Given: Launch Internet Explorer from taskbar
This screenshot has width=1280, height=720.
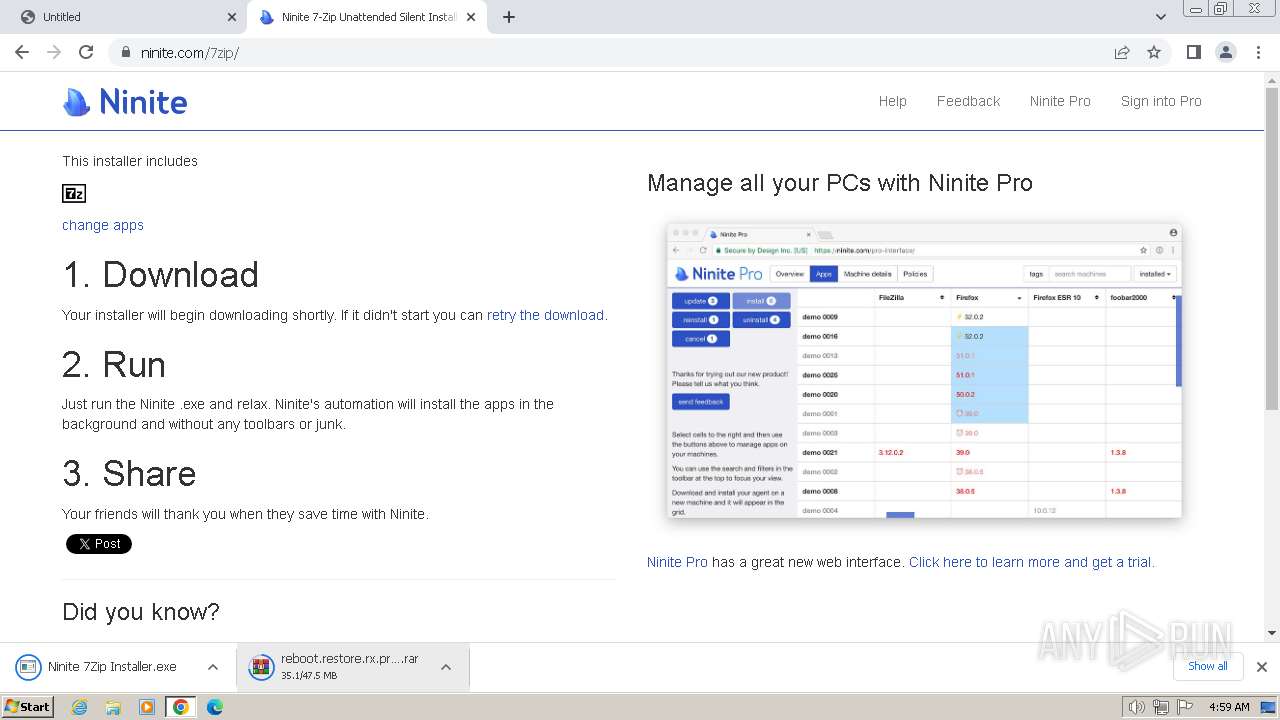Looking at the screenshot, I should point(79,707).
